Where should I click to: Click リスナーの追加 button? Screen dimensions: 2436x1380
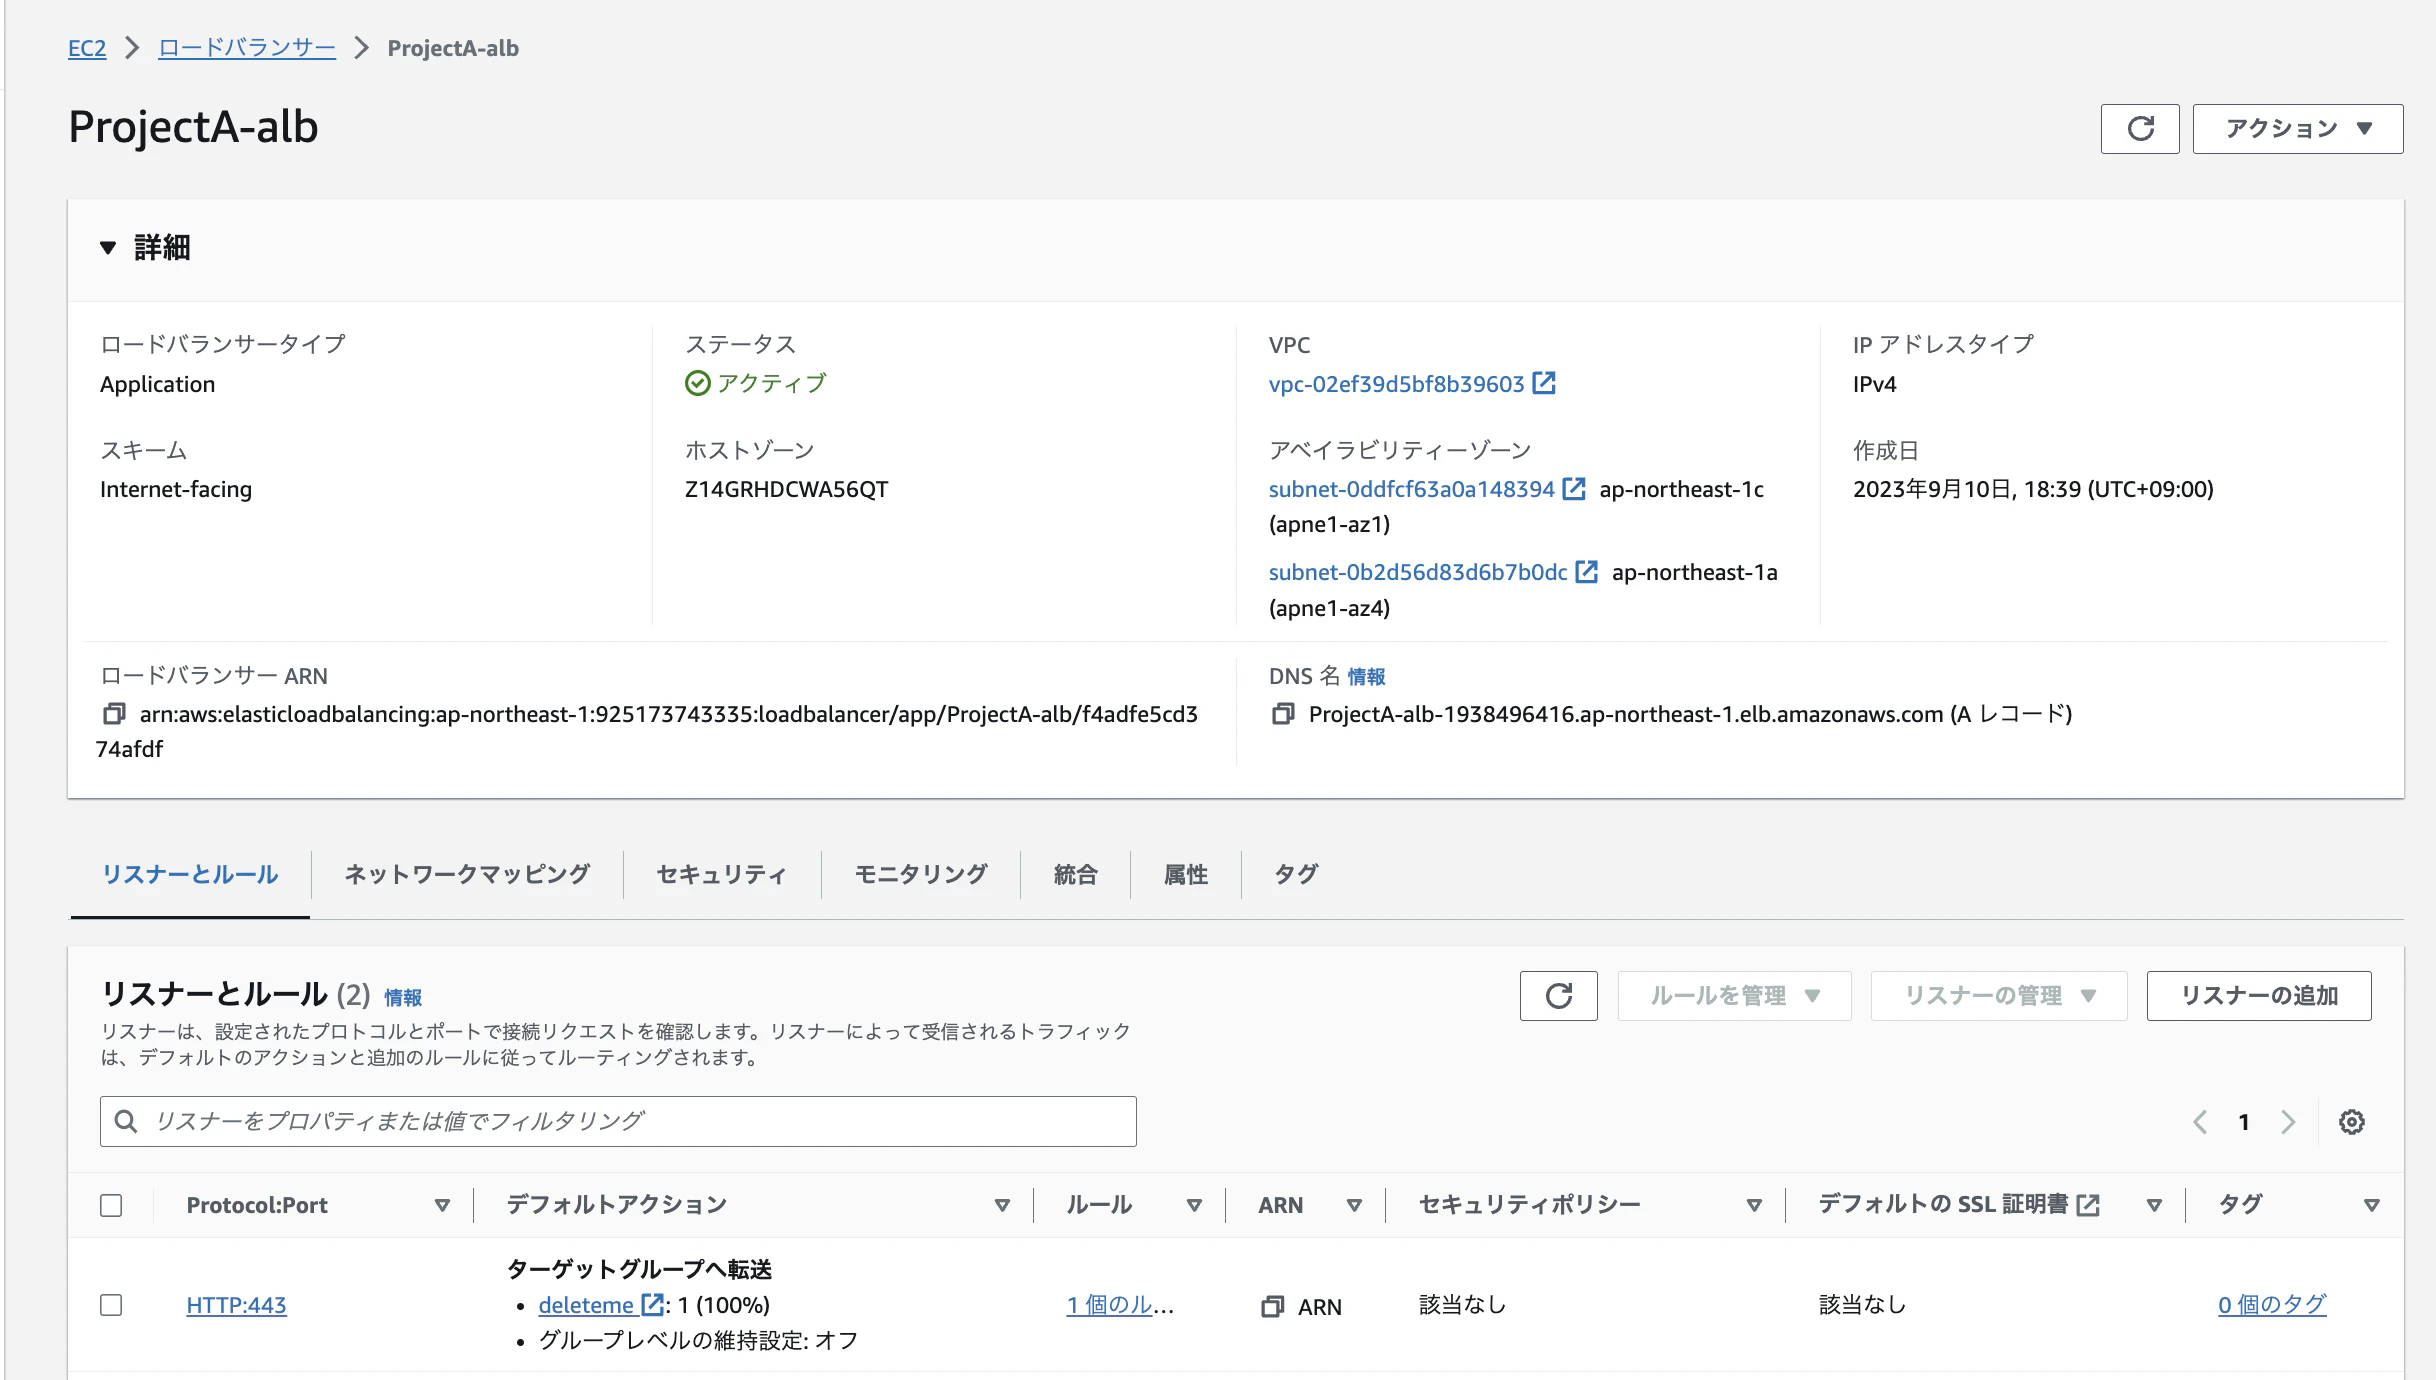[2258, 996]
